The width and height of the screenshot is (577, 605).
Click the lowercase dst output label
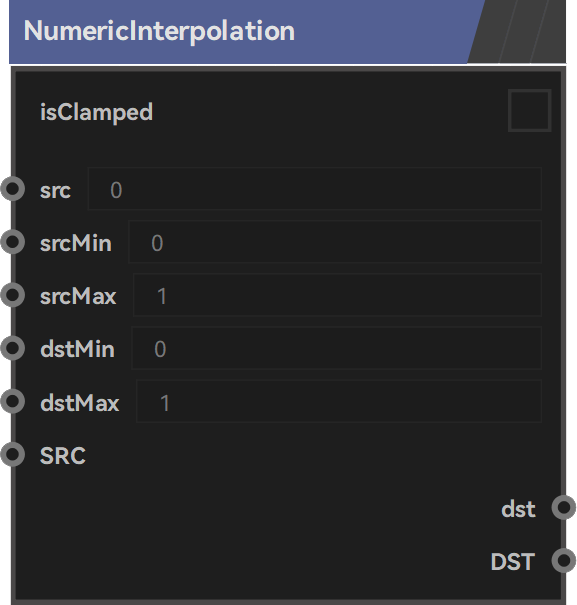(x=518, y=509)
